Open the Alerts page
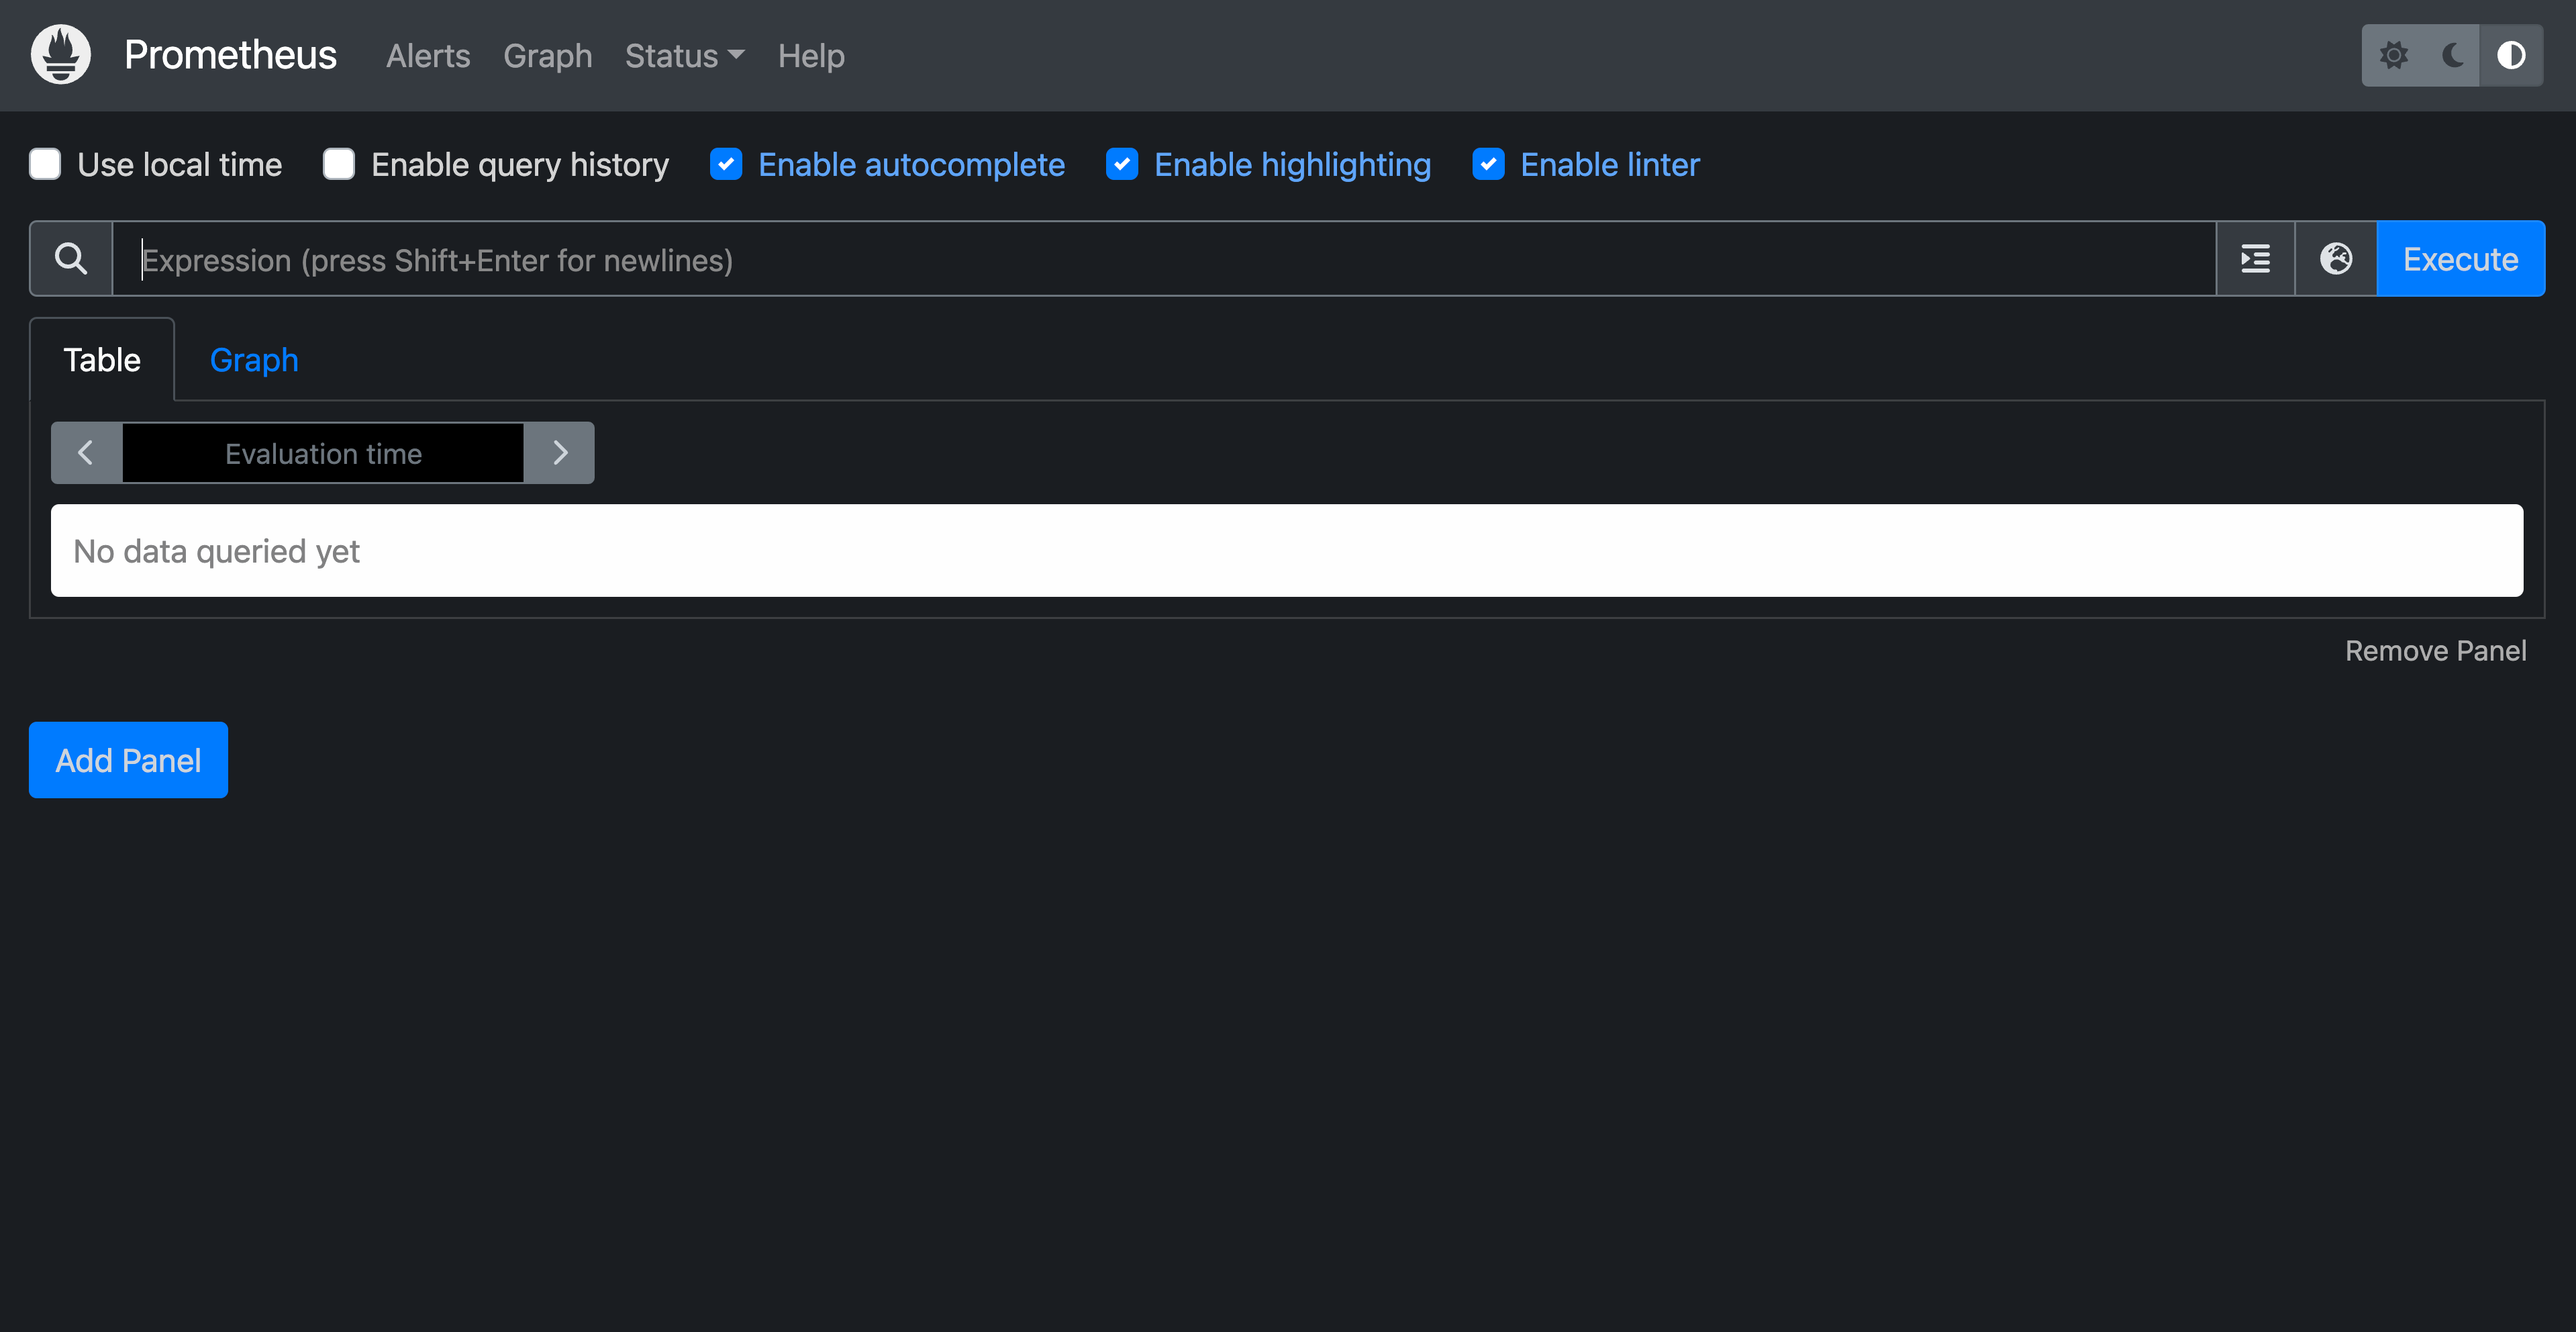 coord(428,56)
